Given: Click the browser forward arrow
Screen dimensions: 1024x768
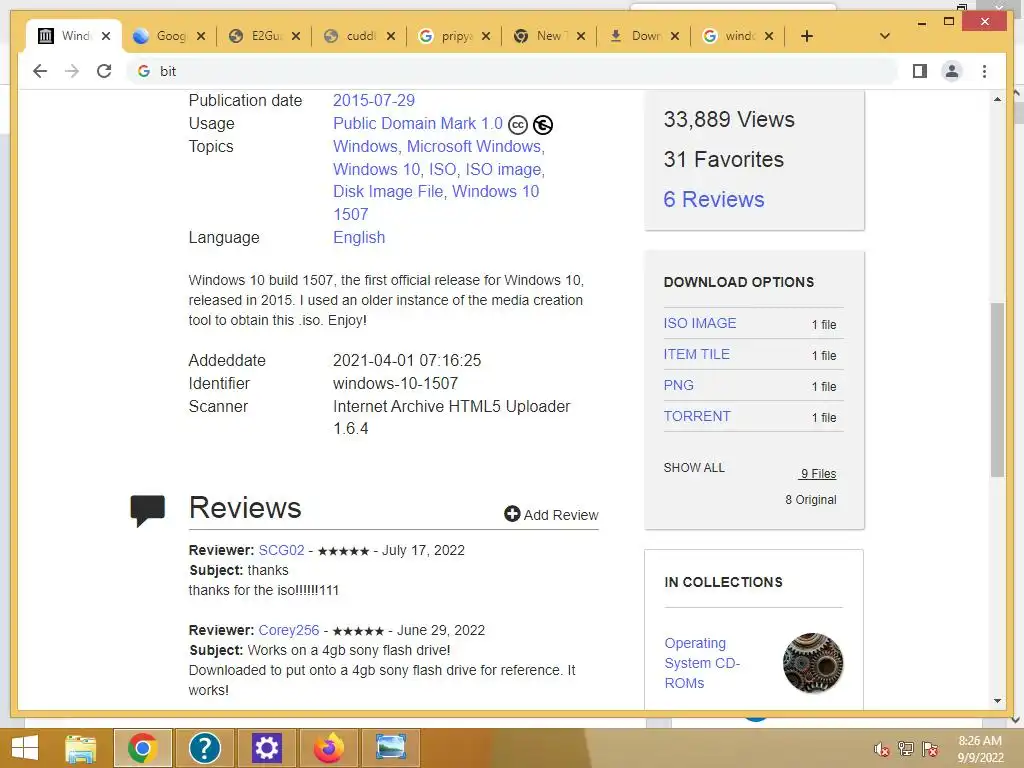Looking at the screenshot, I should click(x=72, y=71).
